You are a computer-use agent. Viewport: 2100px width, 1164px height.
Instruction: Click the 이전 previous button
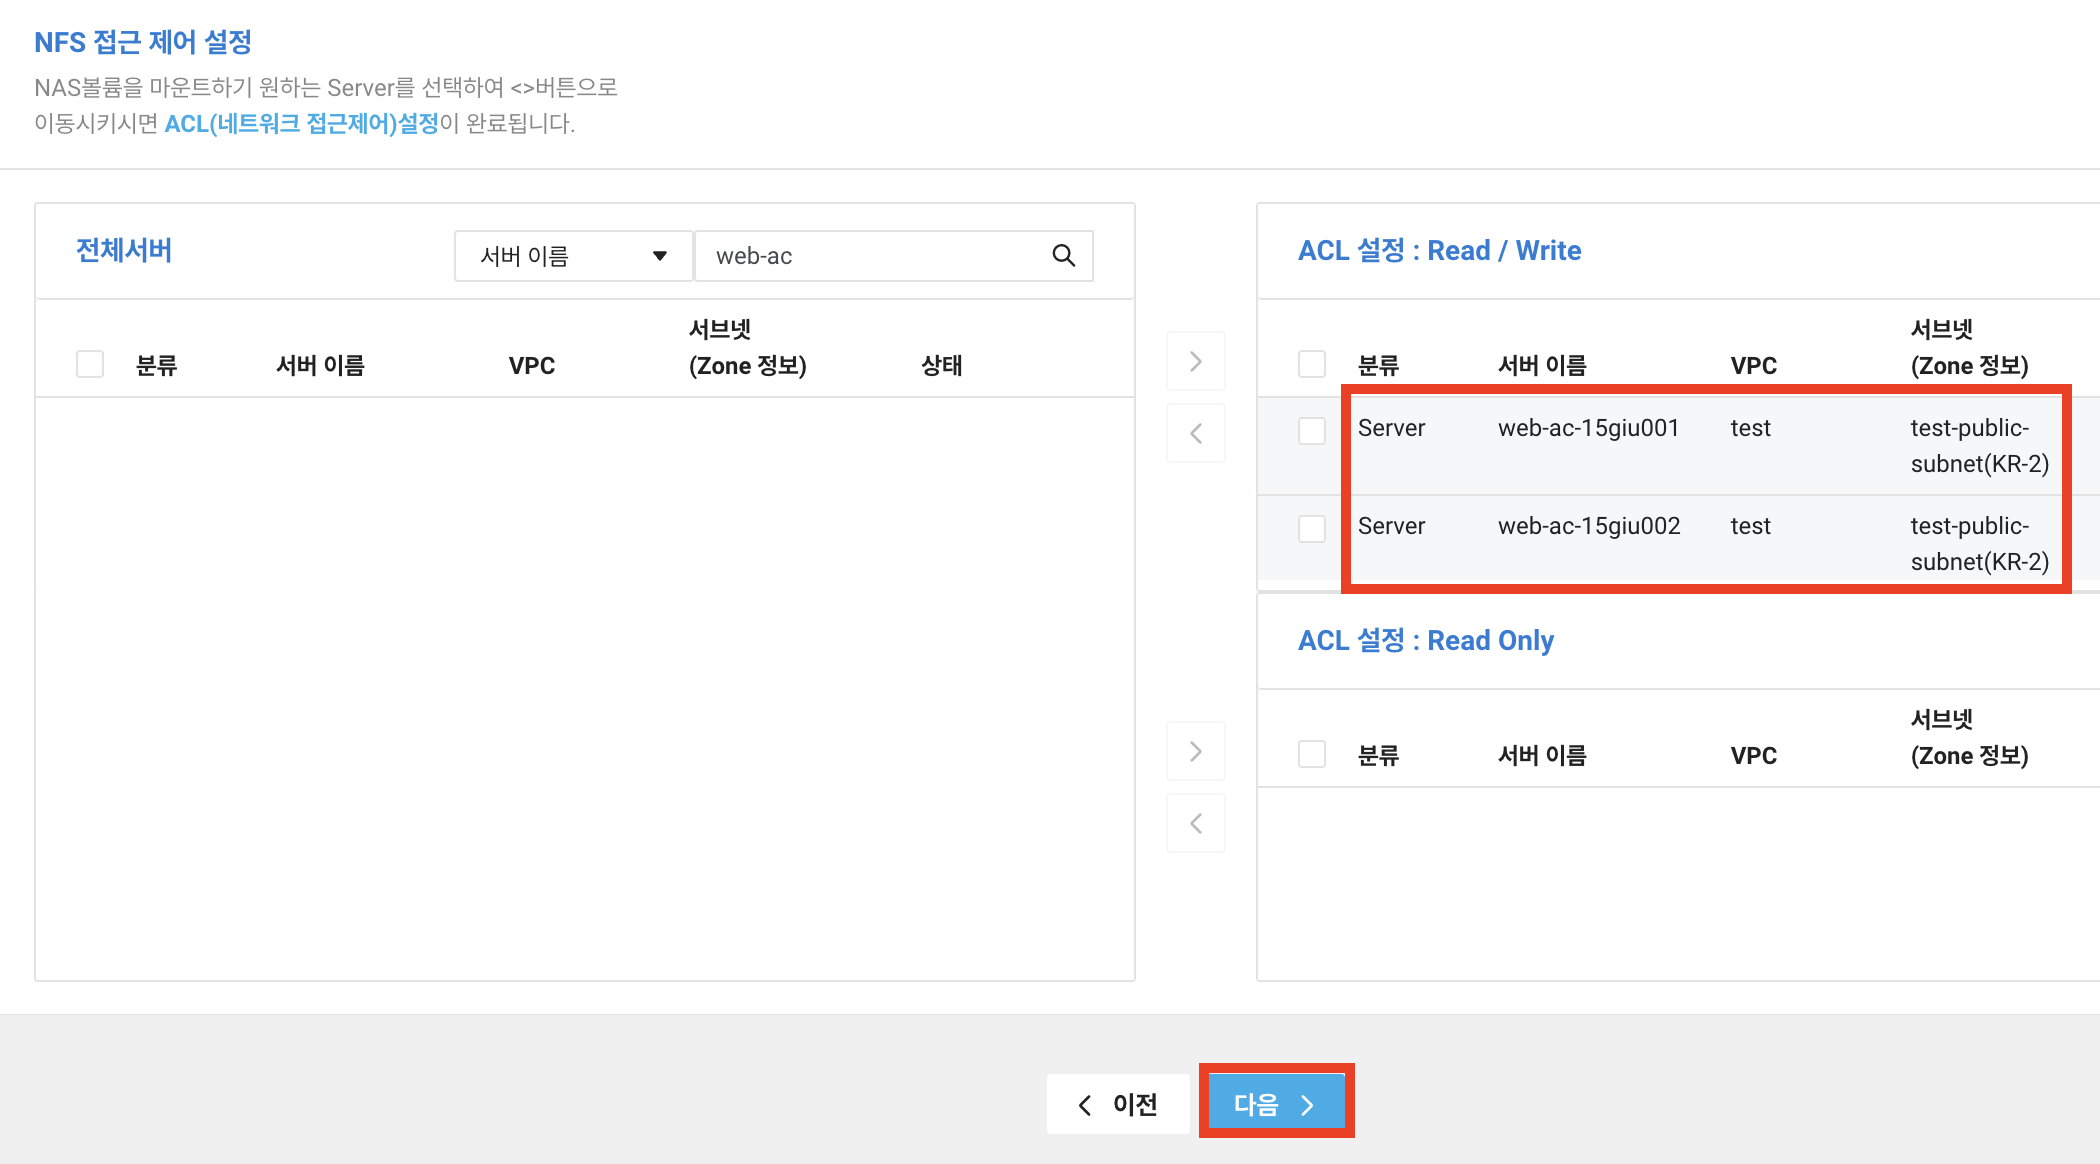(x=1117, y=1104)
